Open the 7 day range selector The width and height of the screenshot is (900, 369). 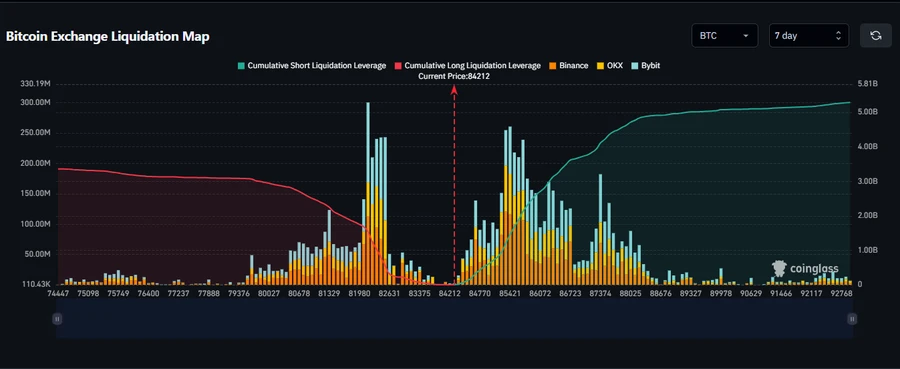[x=809, y=36]
